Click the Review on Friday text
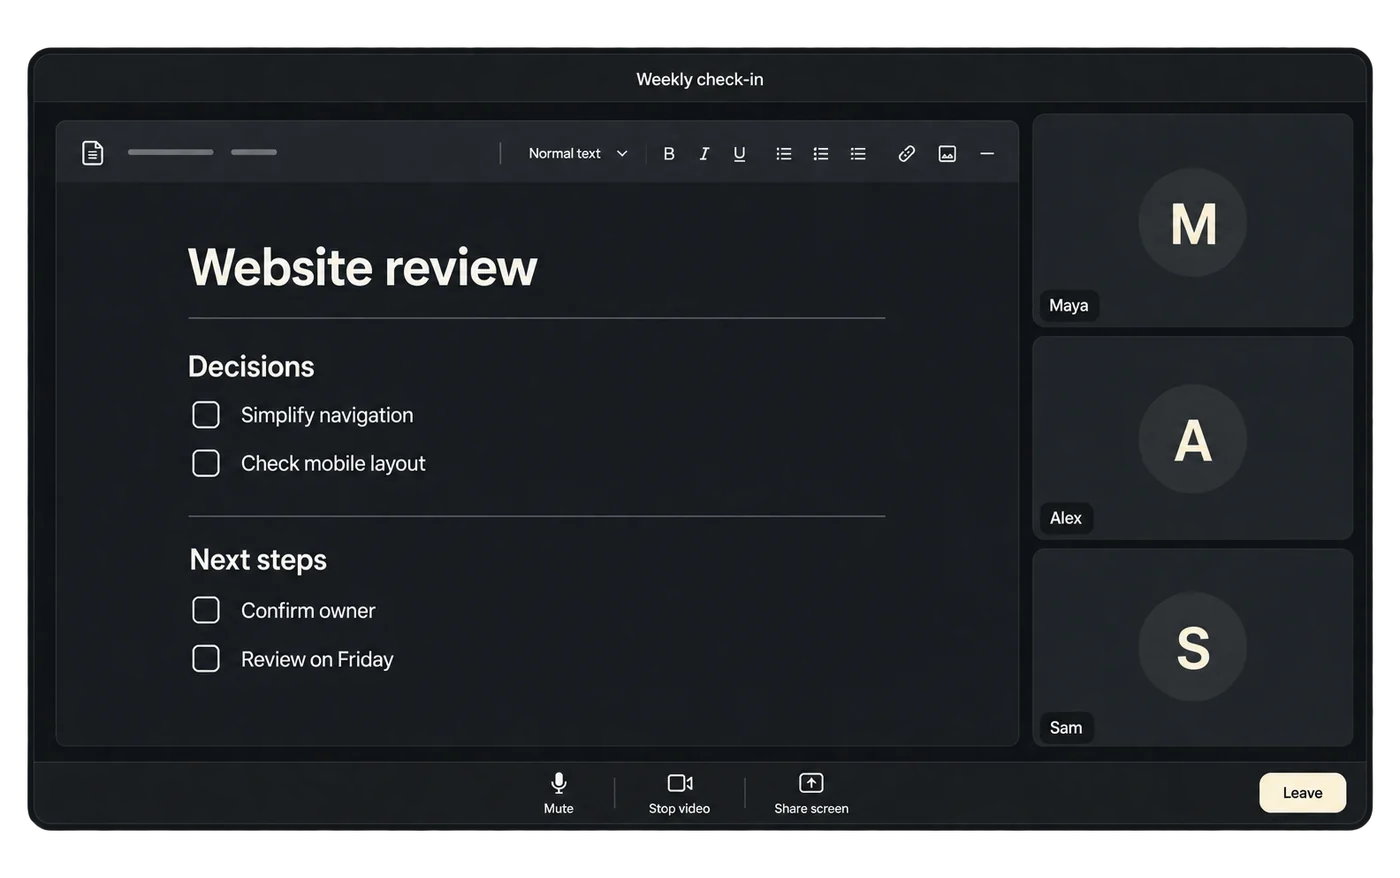This screenshot has width=1400, height=878. point(317,659)
